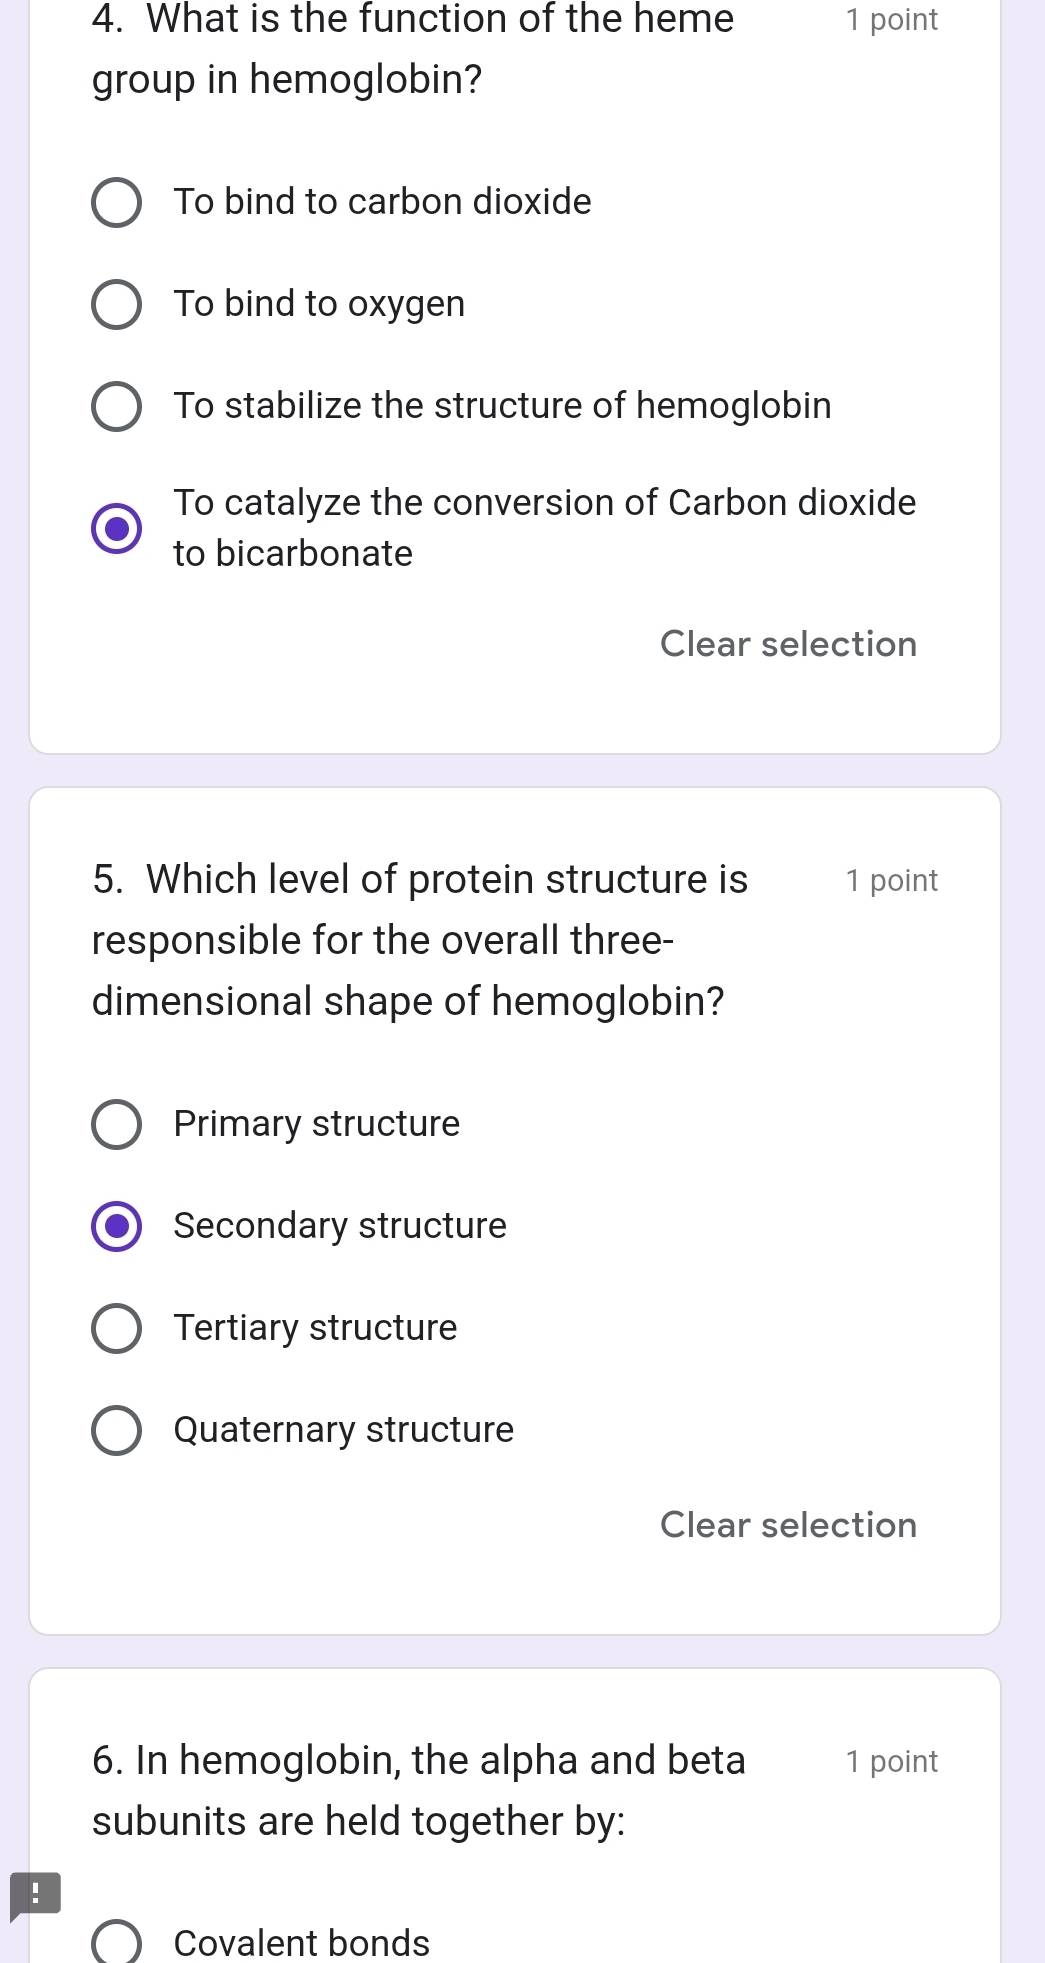1045x1963 pixels.
Task: Select "Covalent bonds" radio option
Action: click(x=116, y=1942)
